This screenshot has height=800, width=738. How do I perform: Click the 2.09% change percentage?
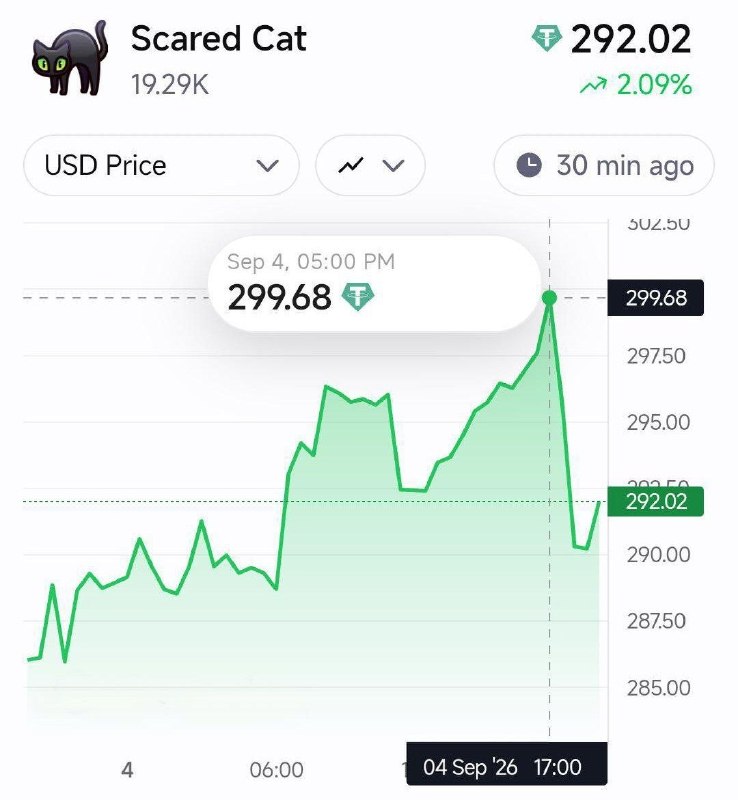coord(654,85)
